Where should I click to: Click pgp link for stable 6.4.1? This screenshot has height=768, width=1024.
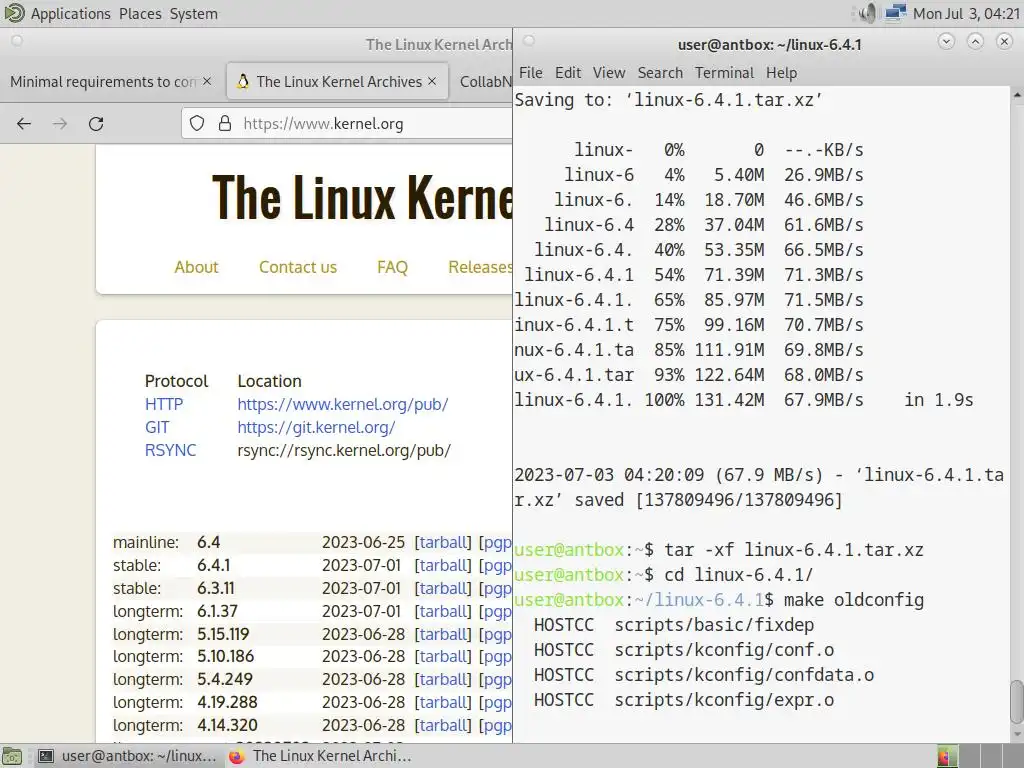[498, 565]
